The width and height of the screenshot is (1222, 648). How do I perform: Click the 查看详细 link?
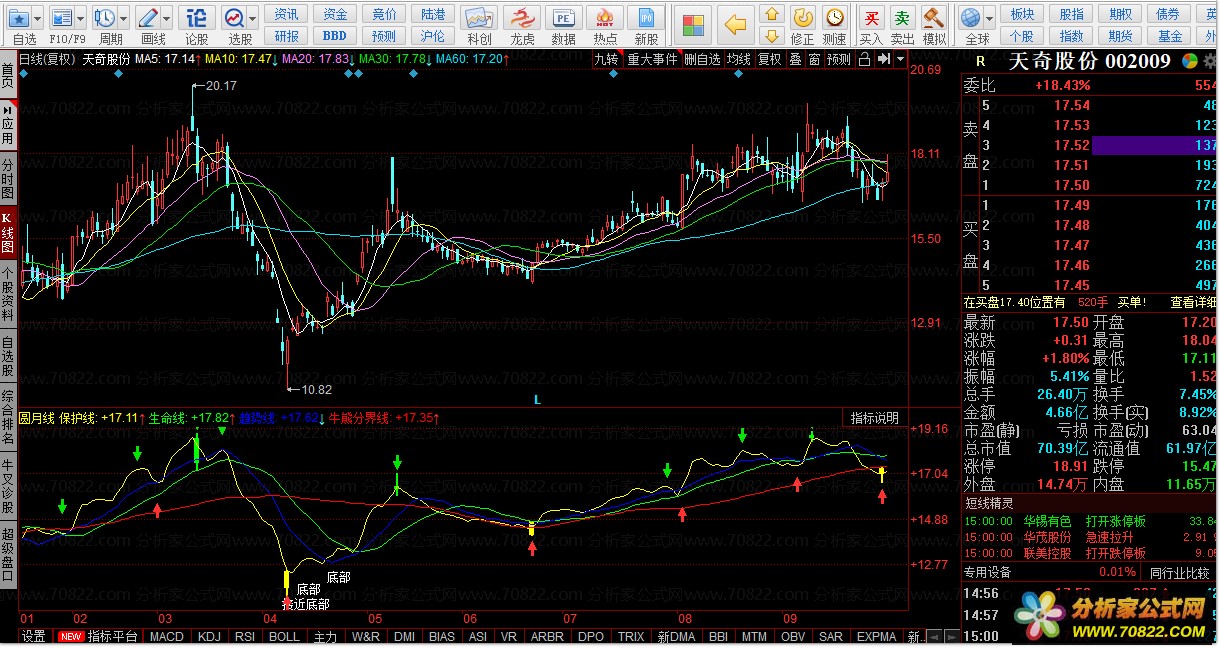point(1193,302)
